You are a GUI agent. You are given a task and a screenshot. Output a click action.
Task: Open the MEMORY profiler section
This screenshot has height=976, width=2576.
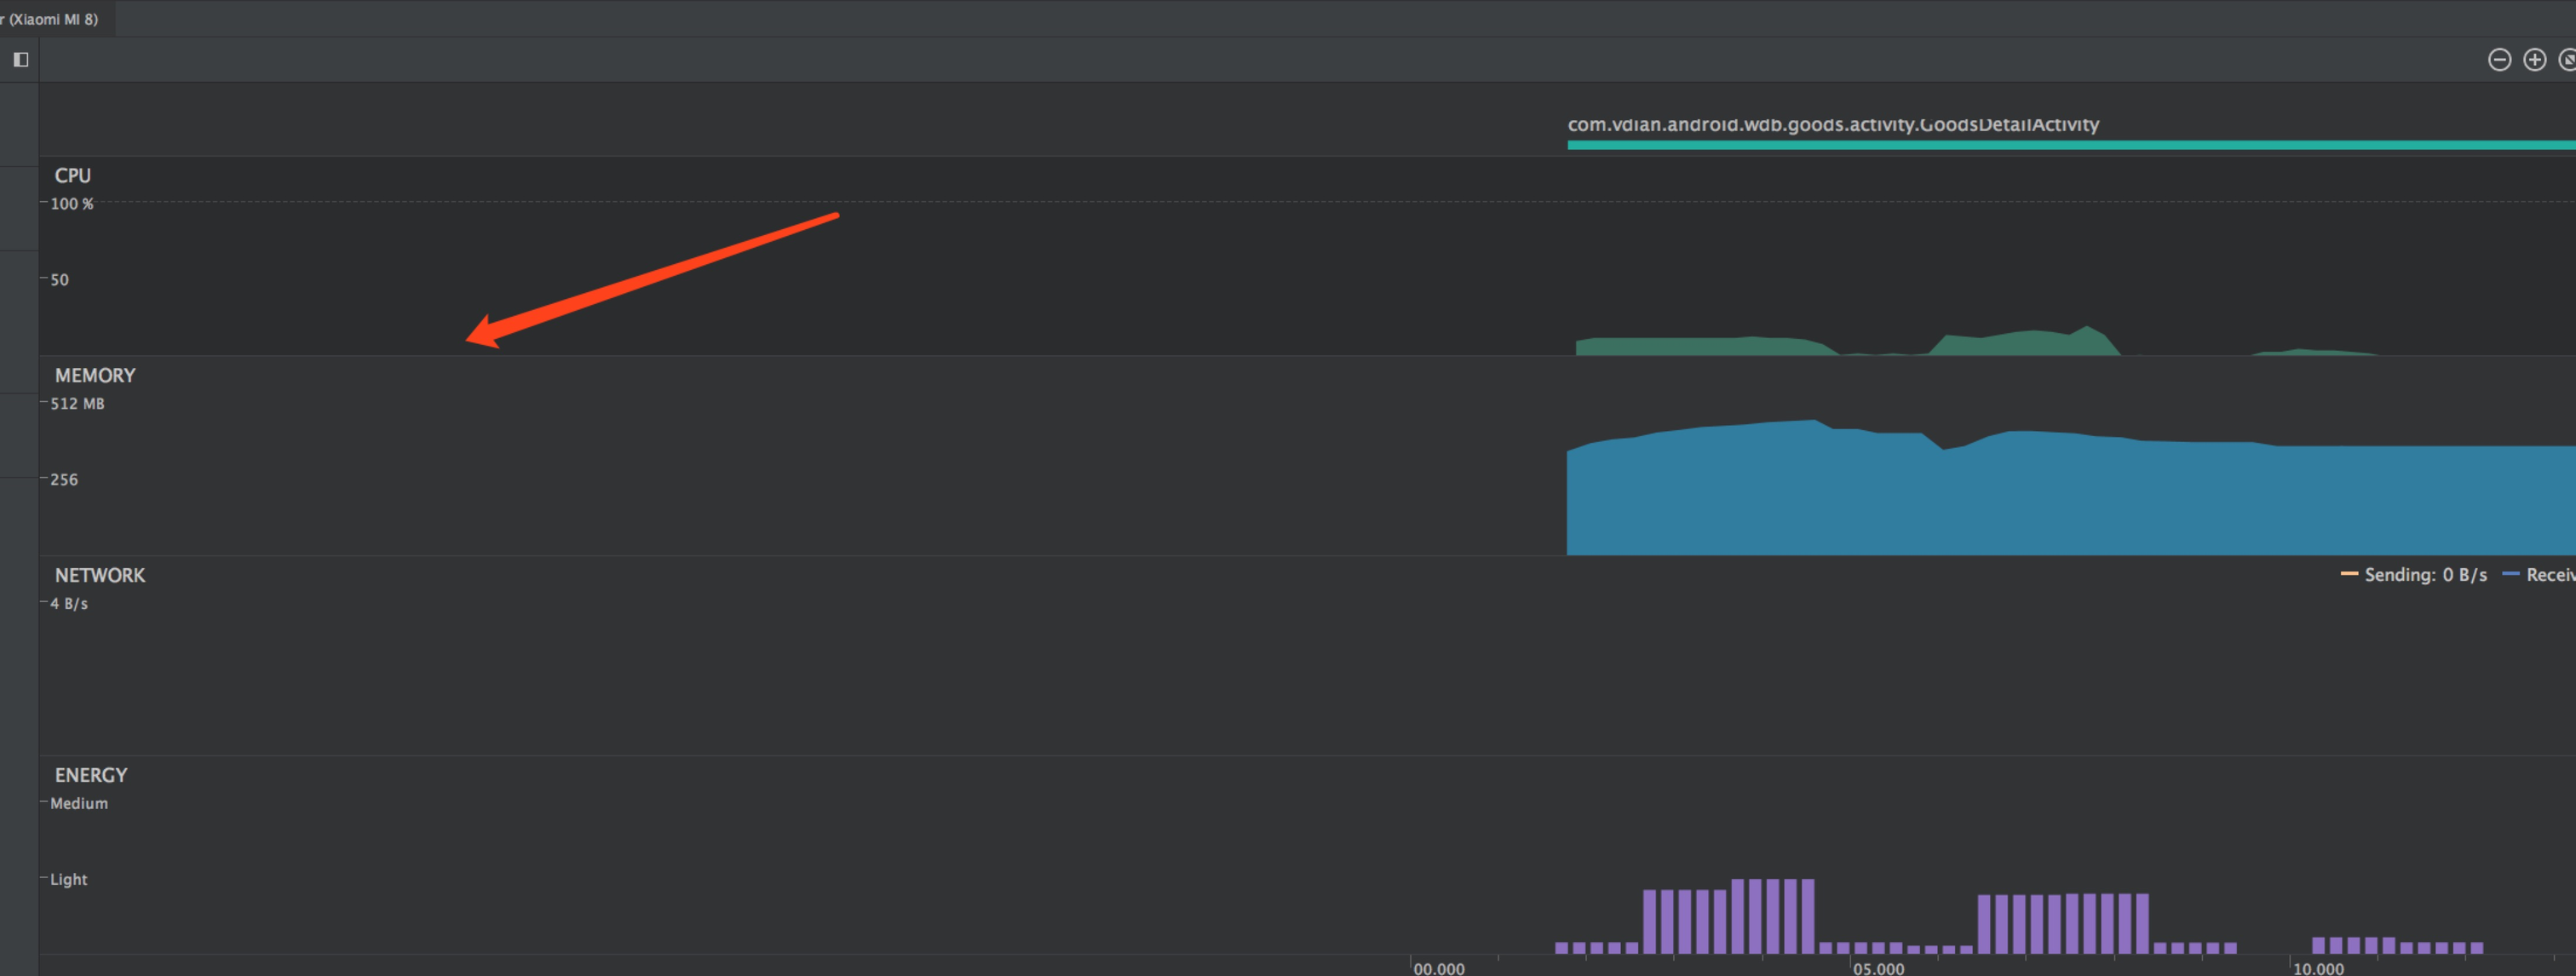tap(95, 376)
